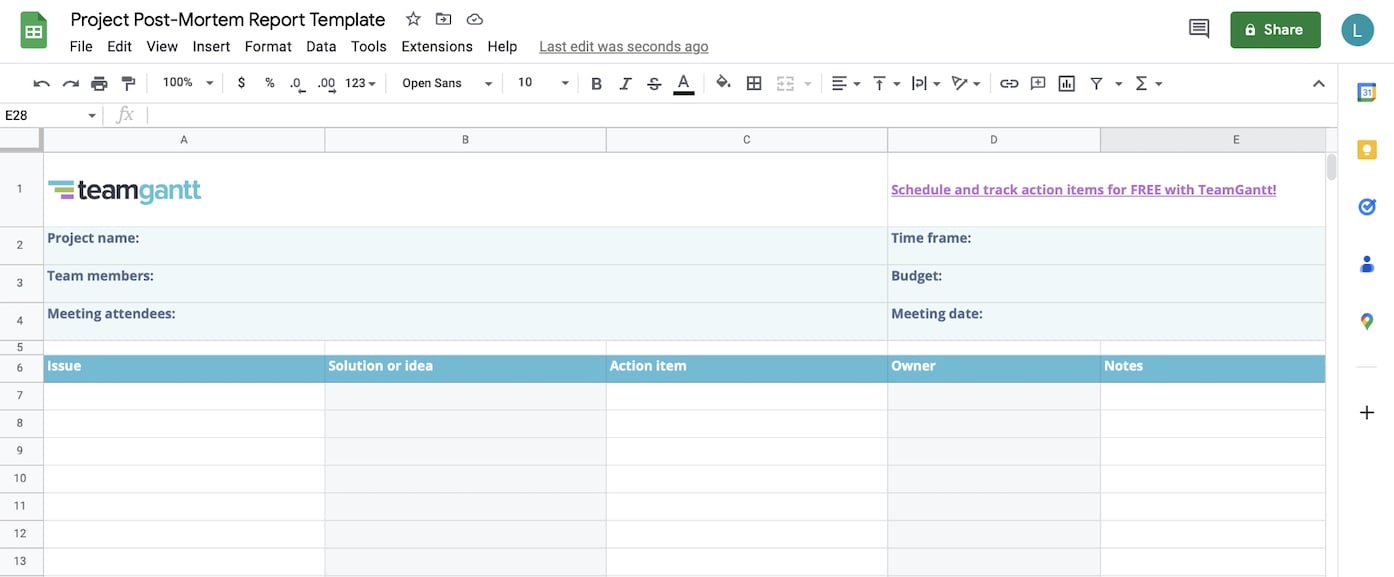This screenshot has height=577, width=1394.
Task: Open the Format menu
Action: 267,46
